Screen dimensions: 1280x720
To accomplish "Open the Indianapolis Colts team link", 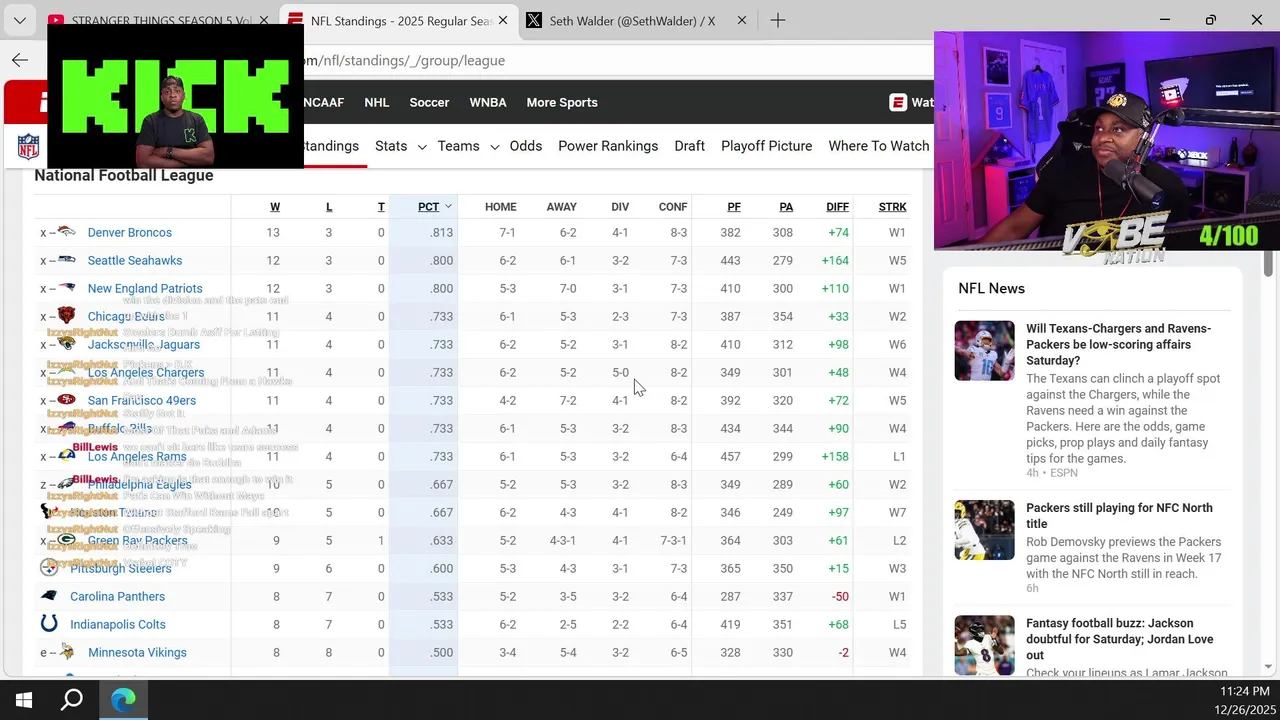I will 118,624.
